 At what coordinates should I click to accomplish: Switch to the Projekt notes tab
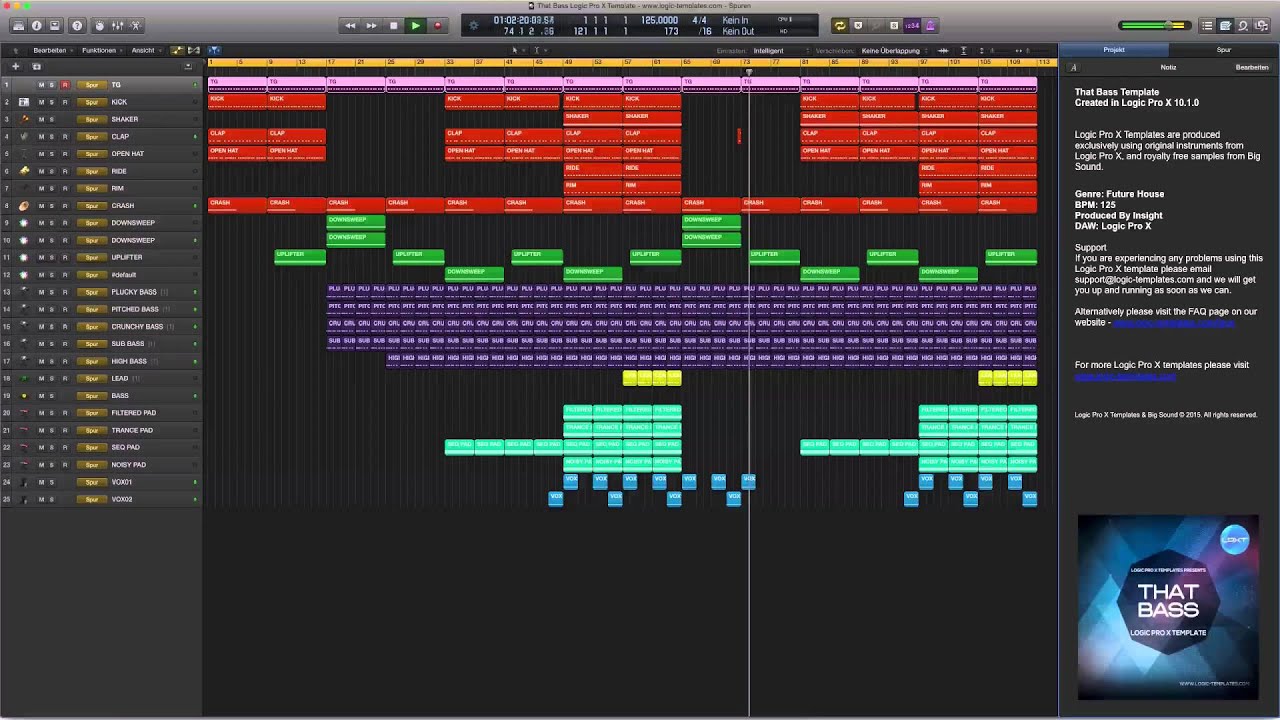point(1114,50)
